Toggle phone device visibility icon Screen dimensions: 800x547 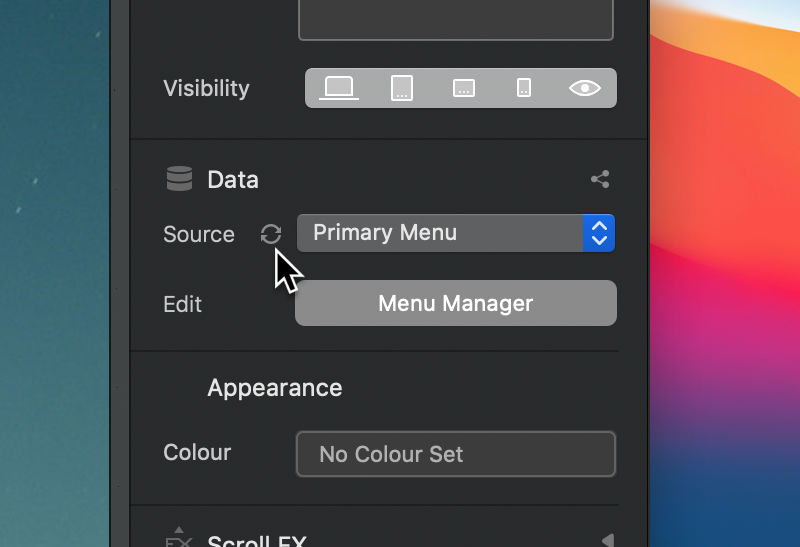pos(524,88)
